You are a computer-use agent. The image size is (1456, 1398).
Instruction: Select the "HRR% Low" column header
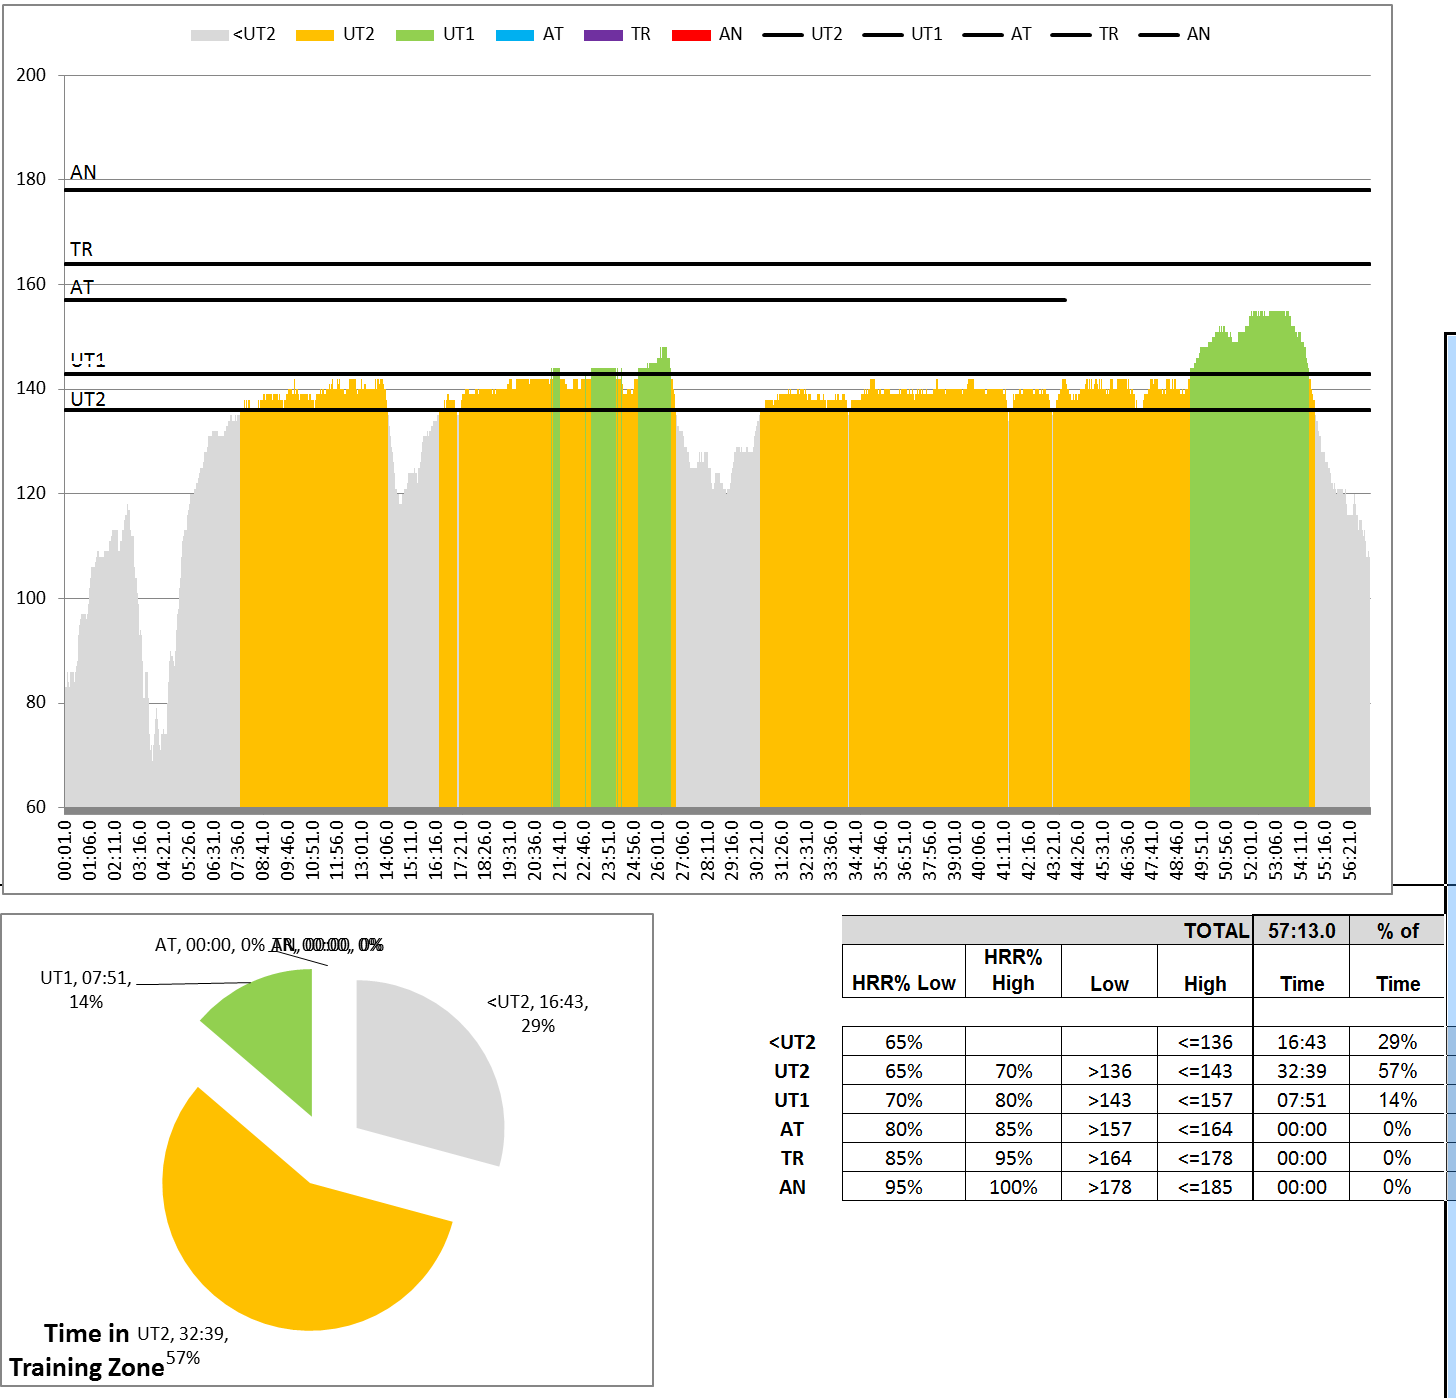[x=903, y=983]
